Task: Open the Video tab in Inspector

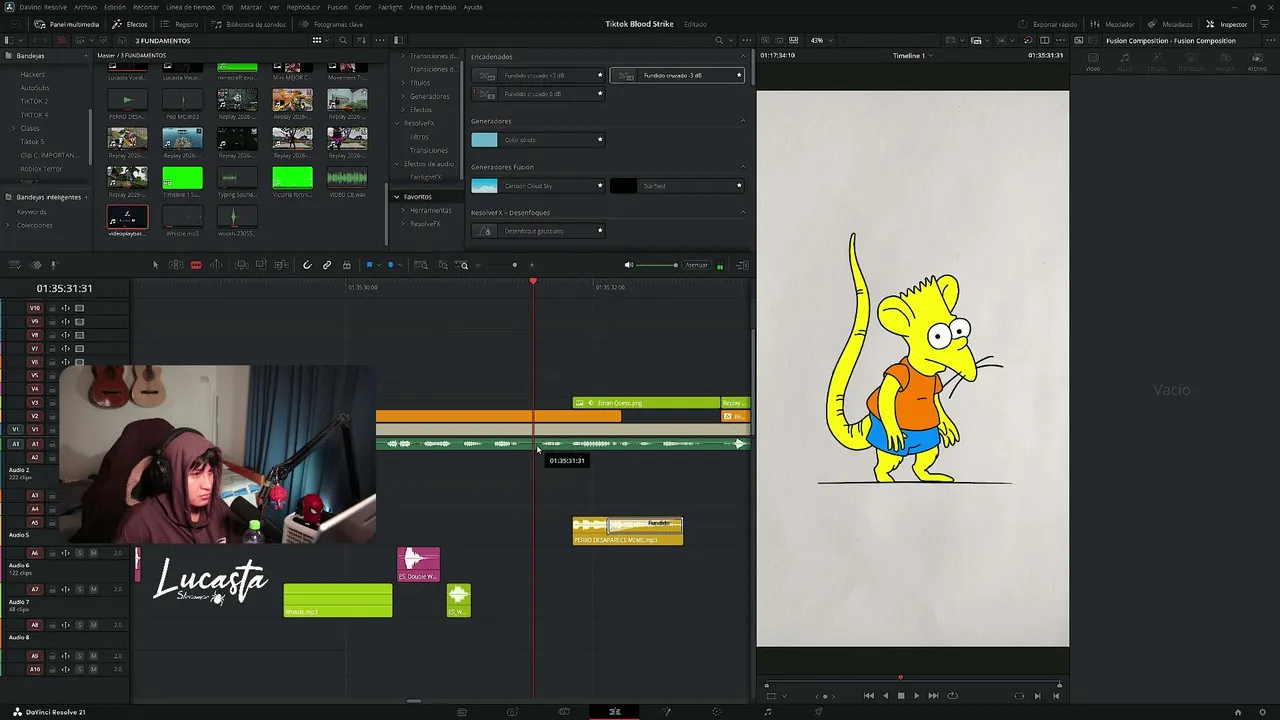Action: [1093, 63]
